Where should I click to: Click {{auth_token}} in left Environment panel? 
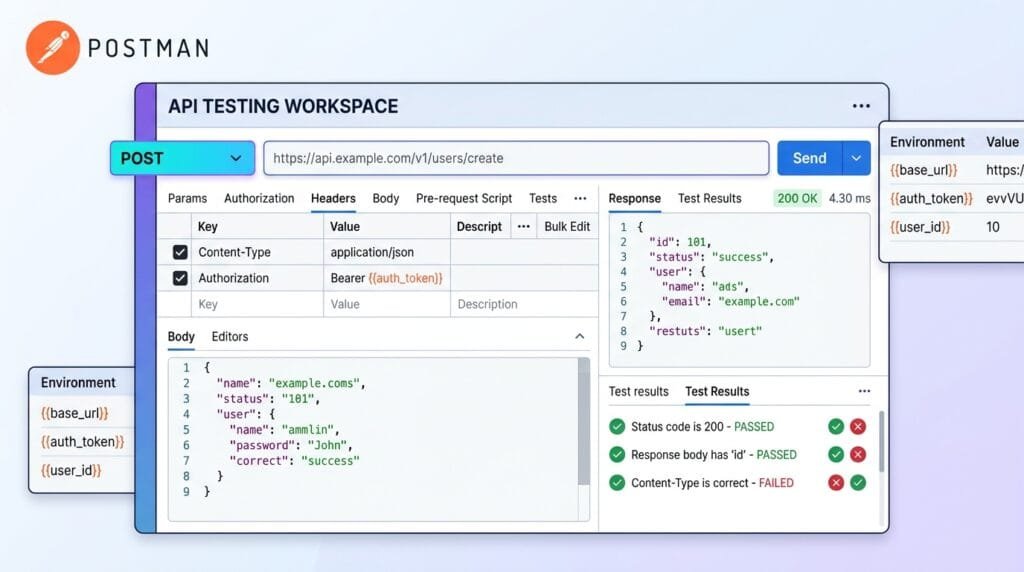point(82,442)
